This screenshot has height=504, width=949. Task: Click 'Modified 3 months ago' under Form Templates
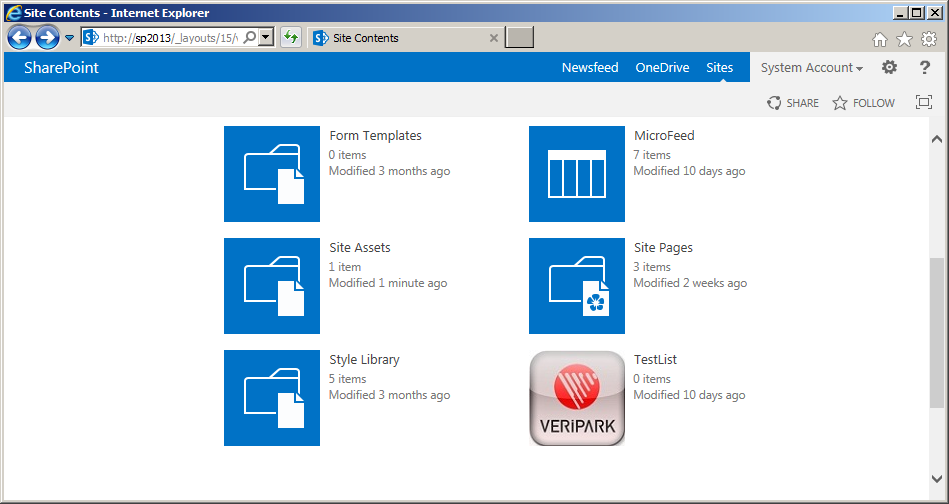pyautogui.click(x=389, y=171)
